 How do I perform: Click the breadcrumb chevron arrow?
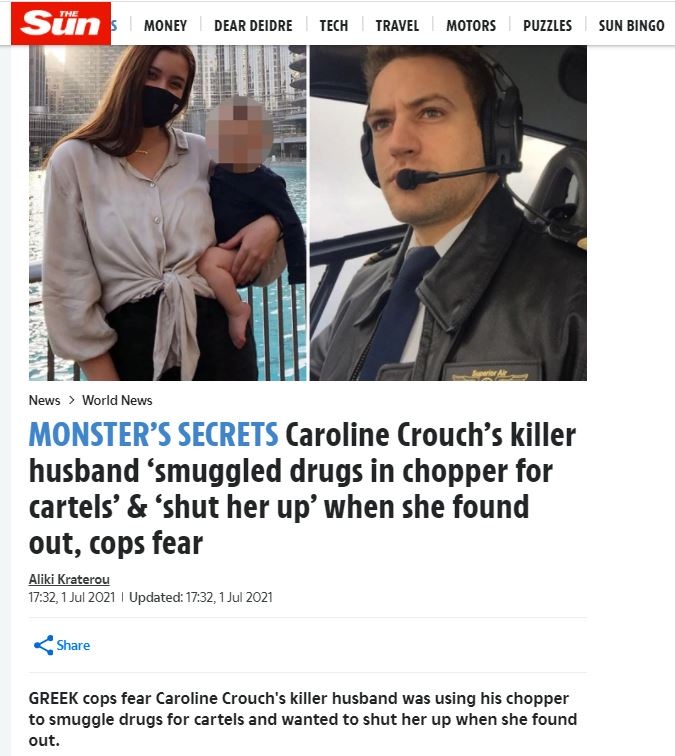click(71, 400)
